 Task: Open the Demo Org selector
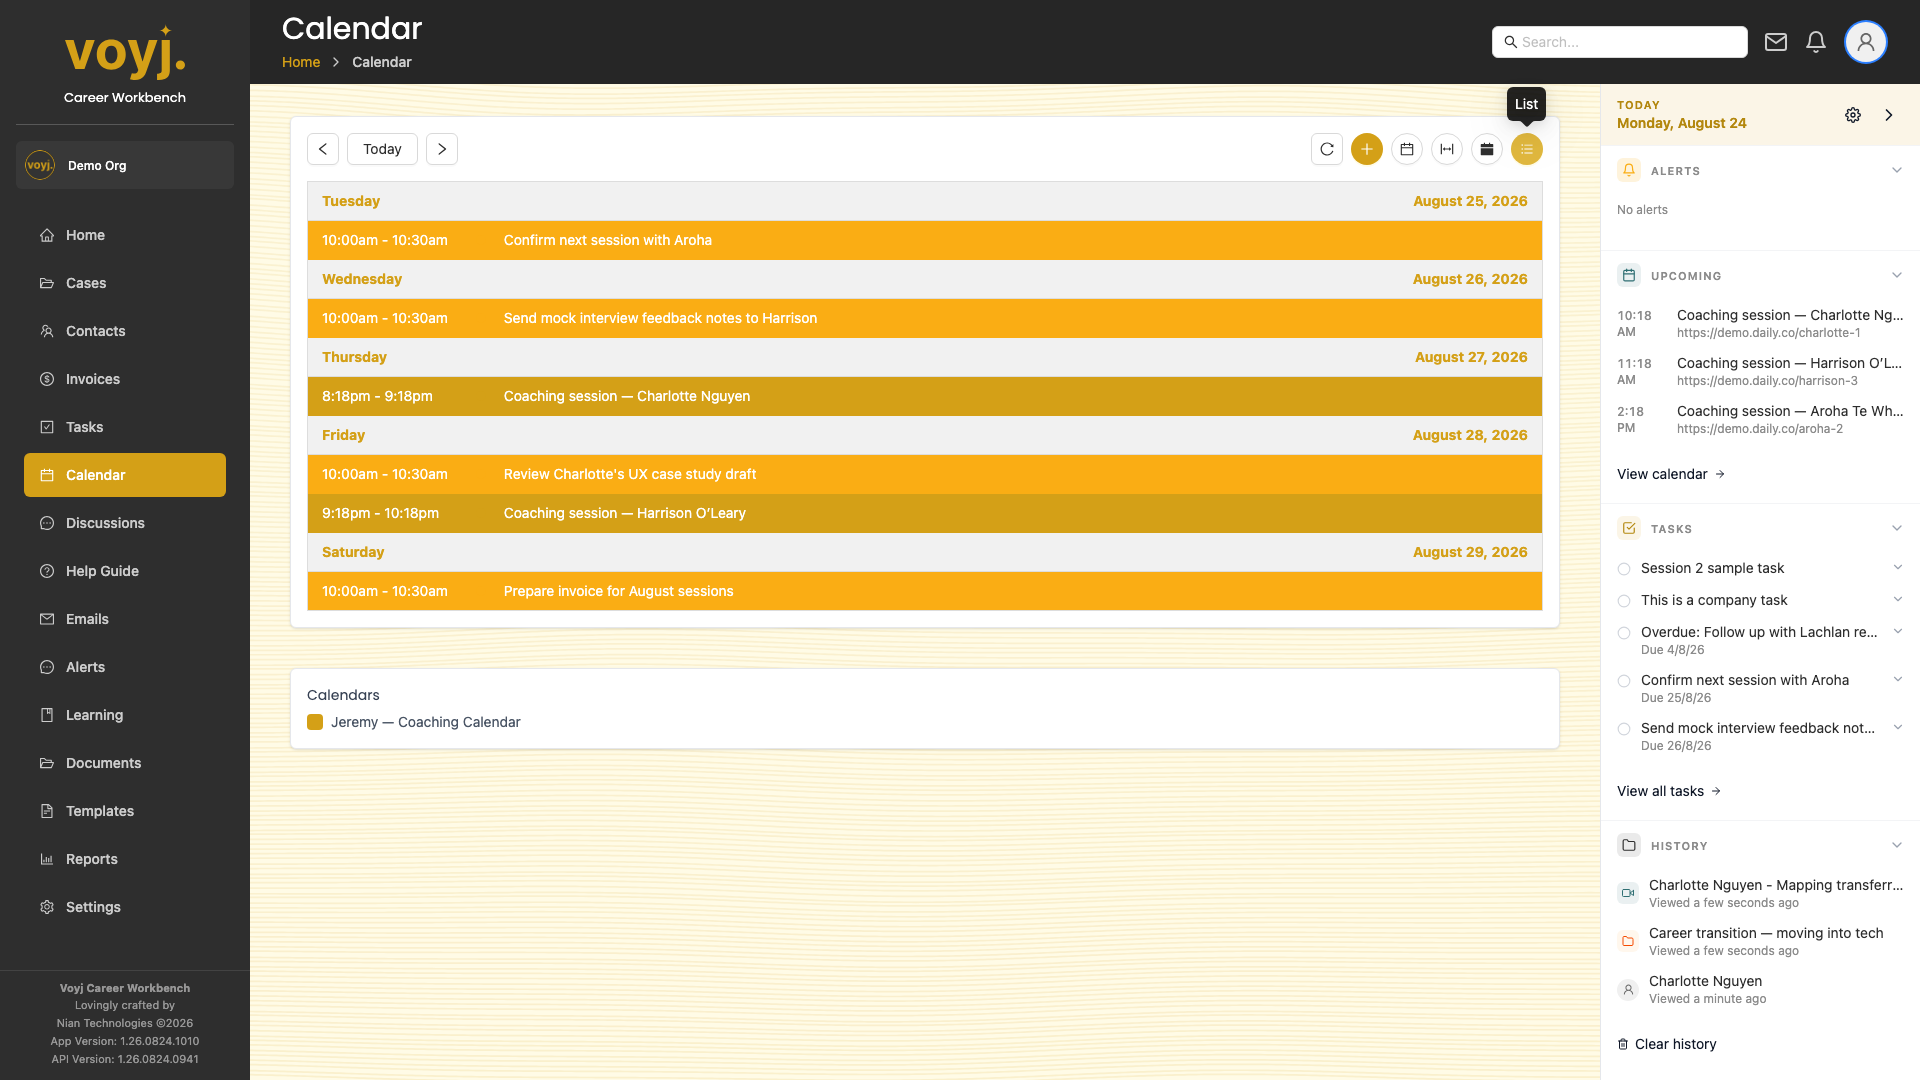coord(125,165)
